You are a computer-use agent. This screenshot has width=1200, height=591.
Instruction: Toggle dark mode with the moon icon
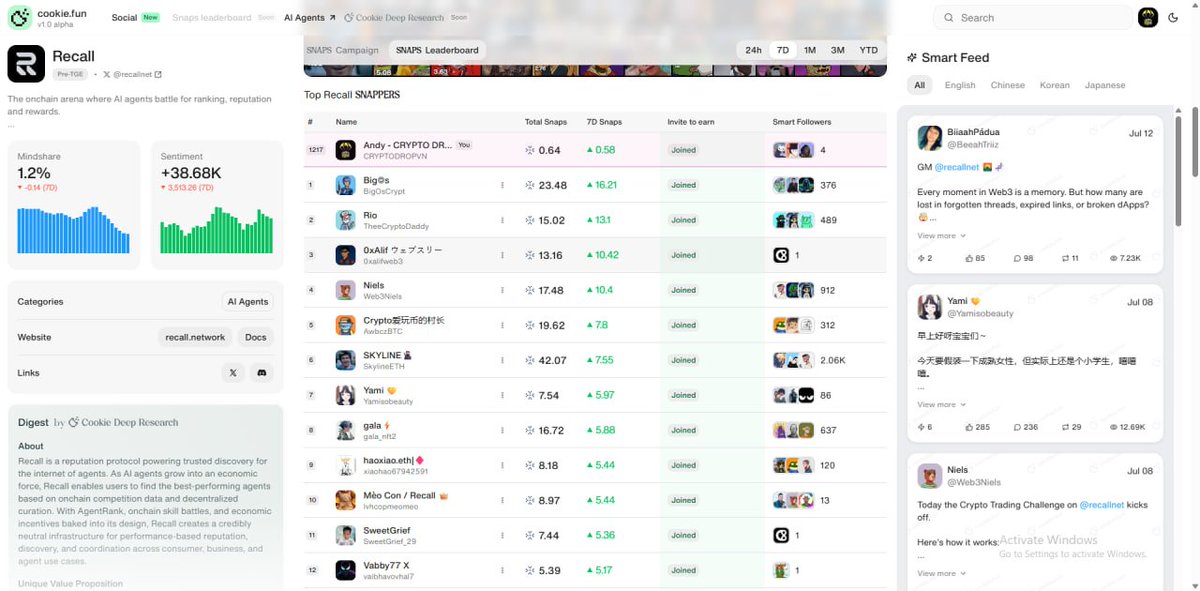click(x=1173, y=17)
